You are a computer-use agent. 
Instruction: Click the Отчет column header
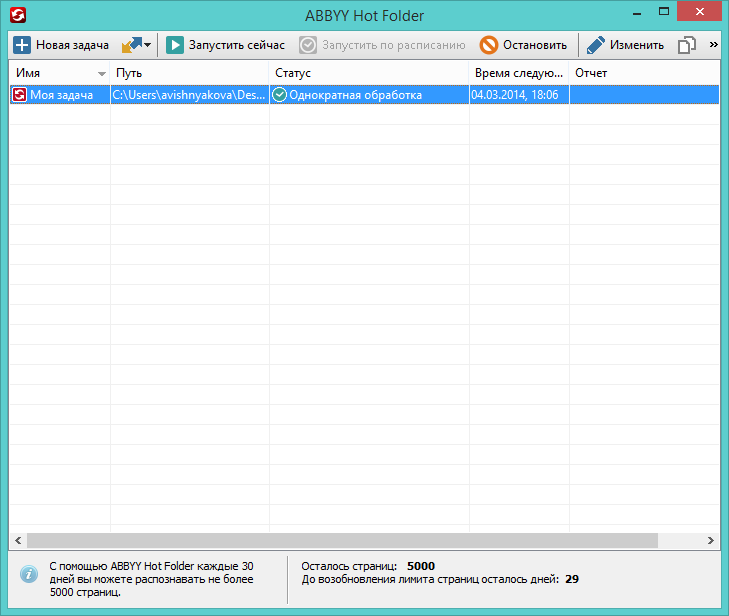click(x=644, y=73)
